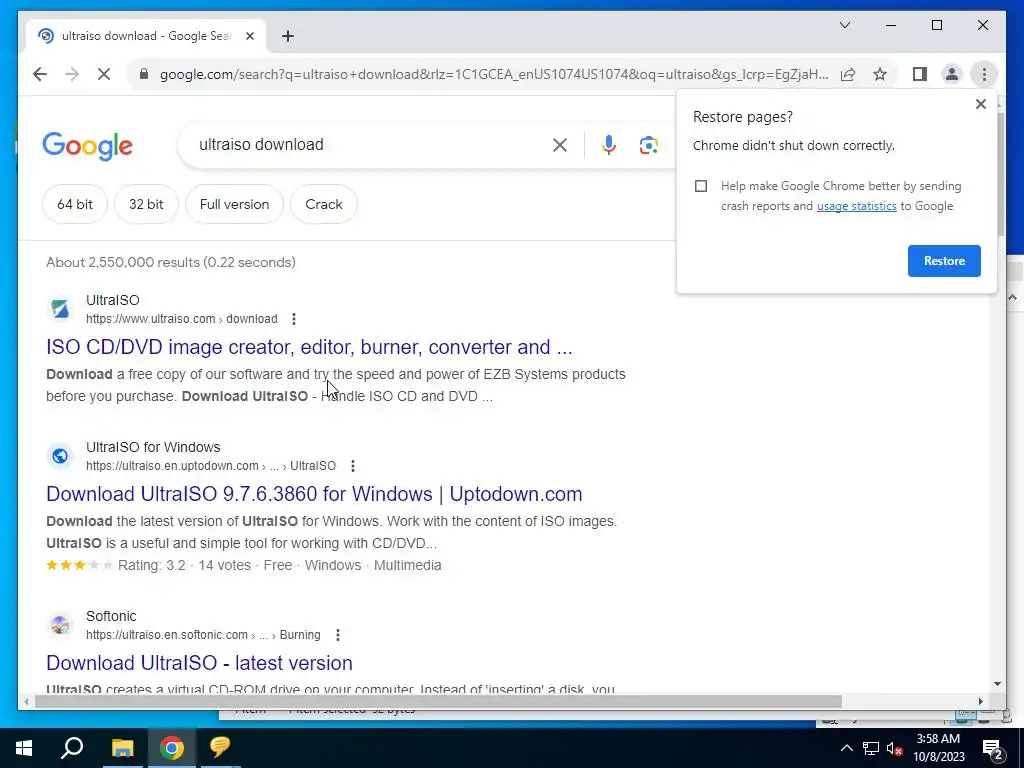The image size is (1024, 768).
Task: Search by image with Google Lens icon
Action: (648, 145)
